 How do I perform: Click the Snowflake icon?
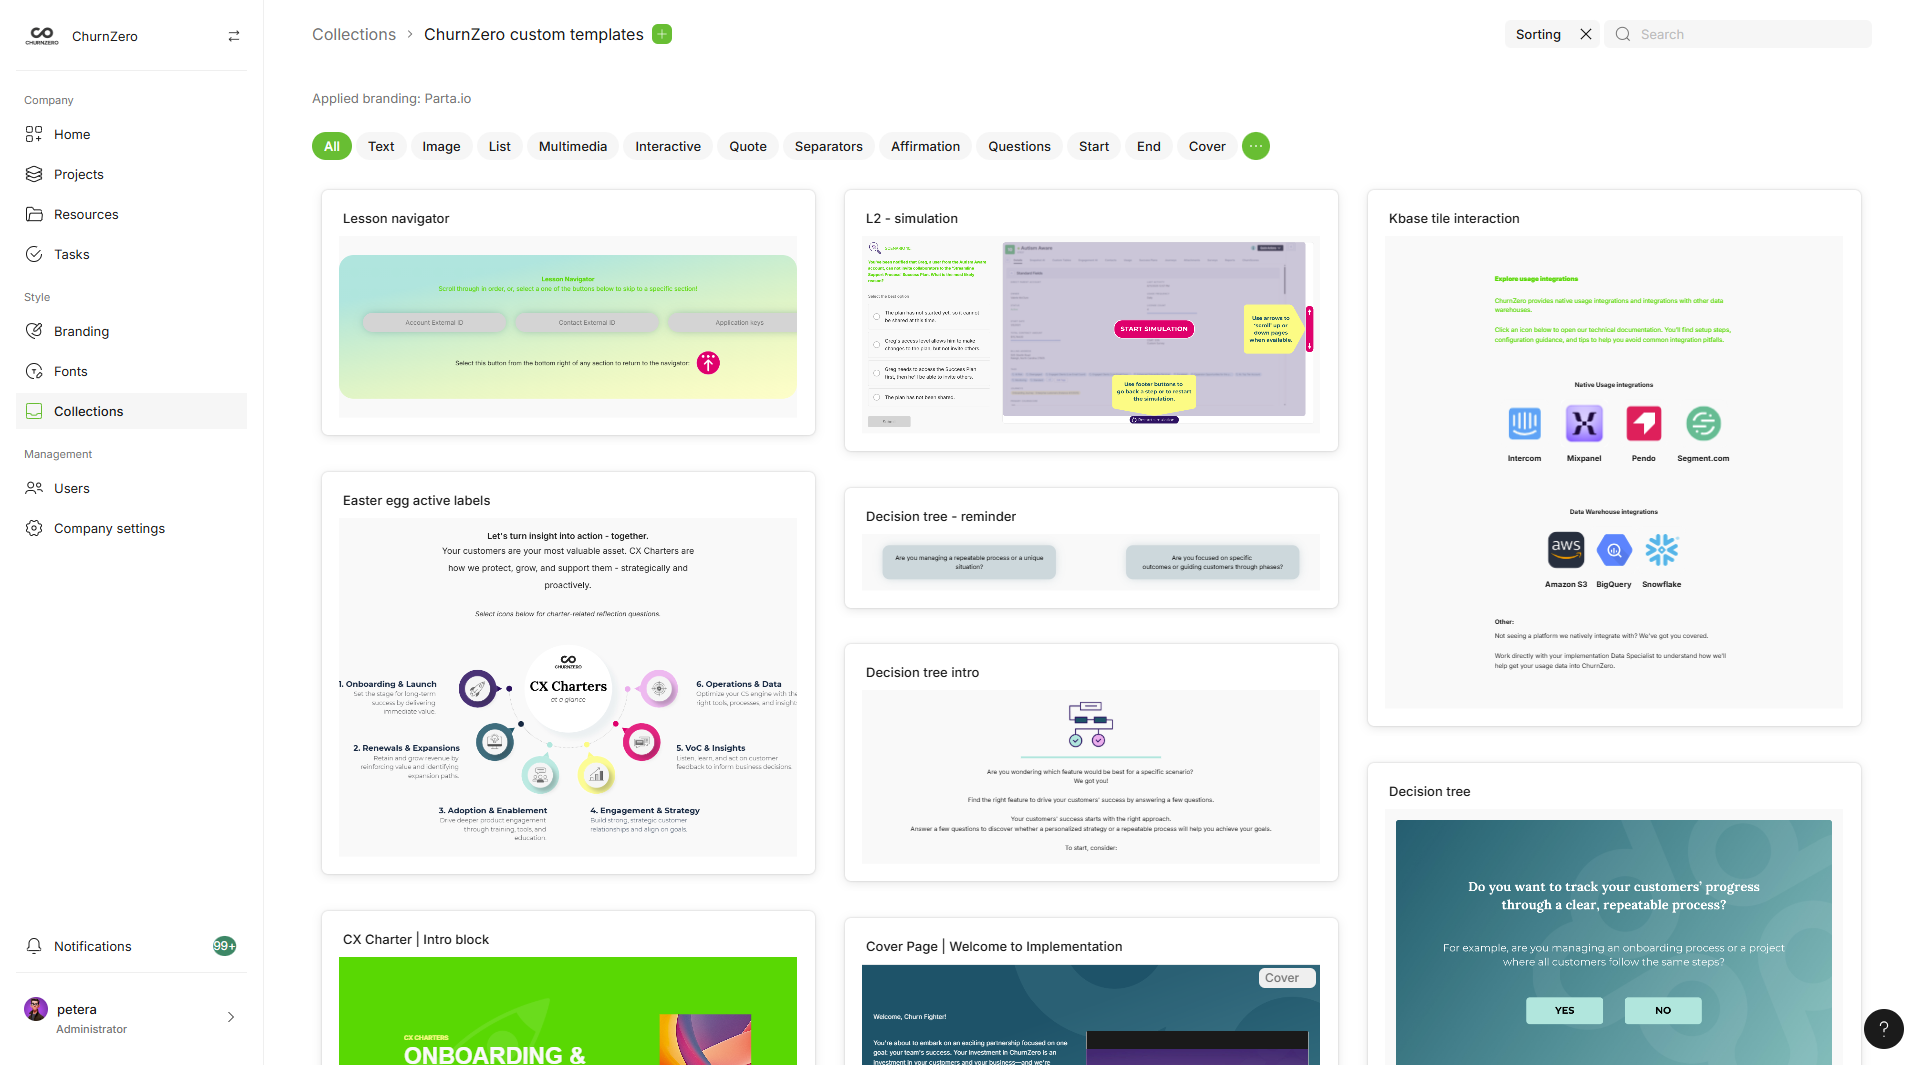click(x=1662, y=550)
